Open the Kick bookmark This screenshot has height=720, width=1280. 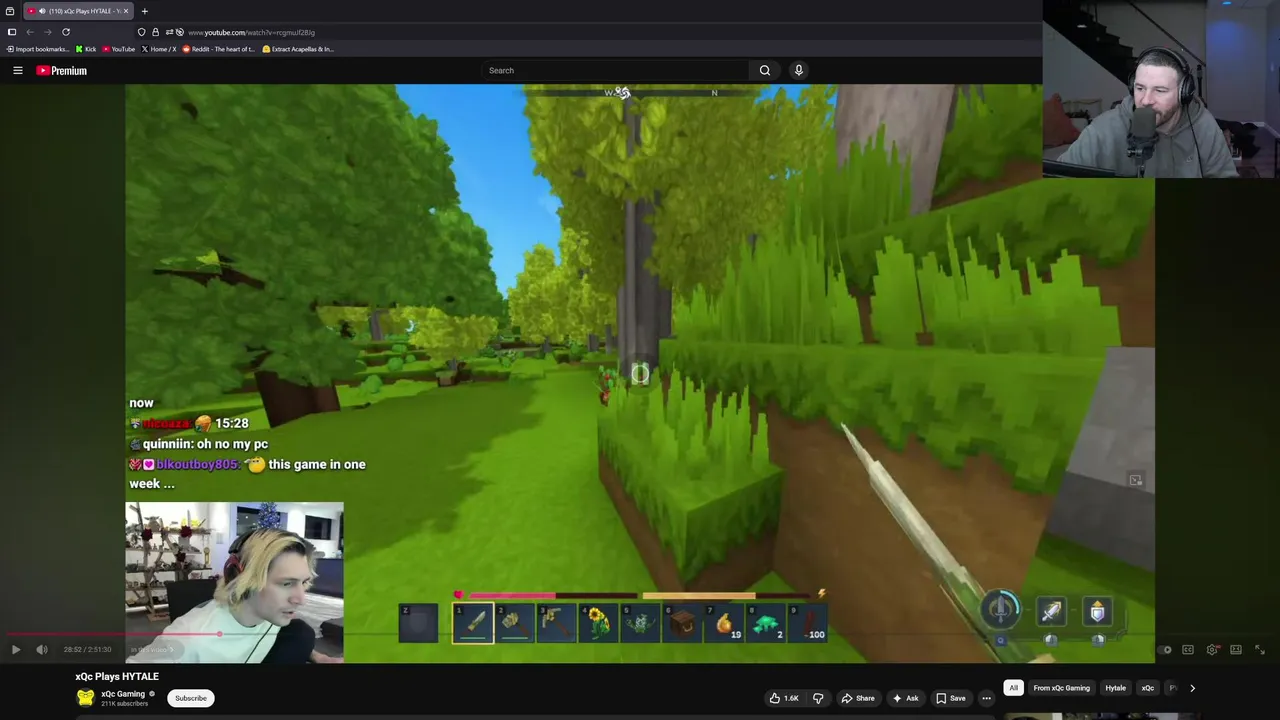(x=86, y=49)
